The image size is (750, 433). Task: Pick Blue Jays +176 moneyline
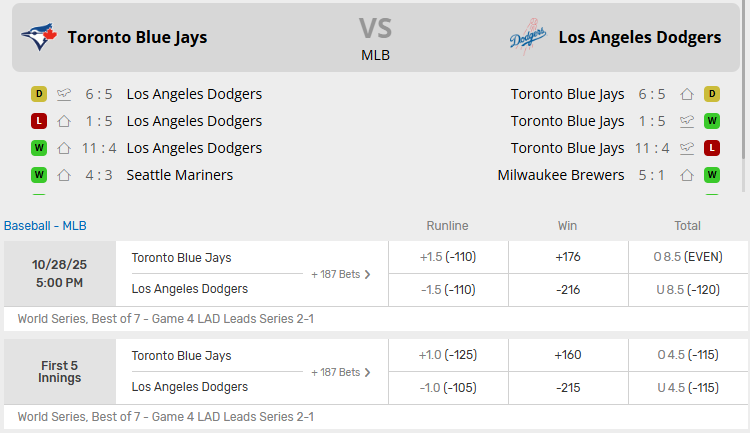pyautogui.click(x=567, y=257)
